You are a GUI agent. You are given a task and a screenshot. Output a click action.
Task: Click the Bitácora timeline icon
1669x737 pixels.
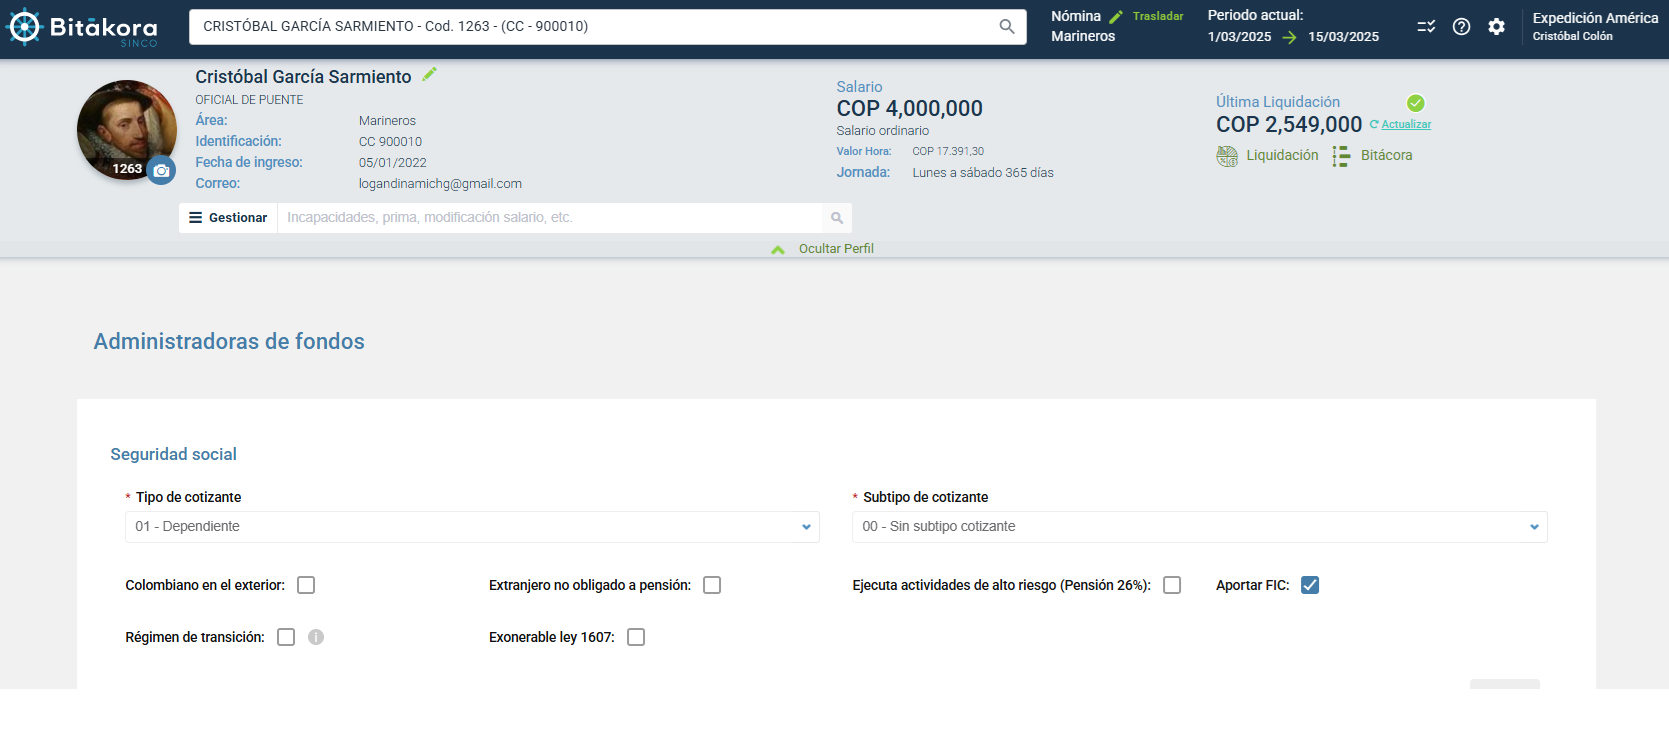coord(1341,156)
